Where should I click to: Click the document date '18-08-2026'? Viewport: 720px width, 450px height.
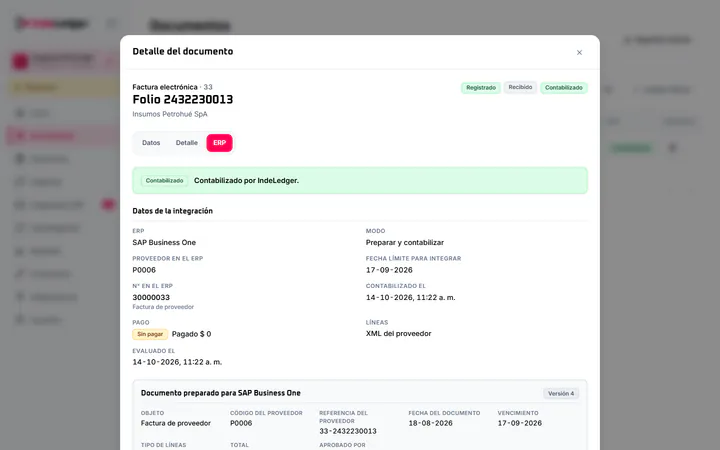click(x=431, y=423)
